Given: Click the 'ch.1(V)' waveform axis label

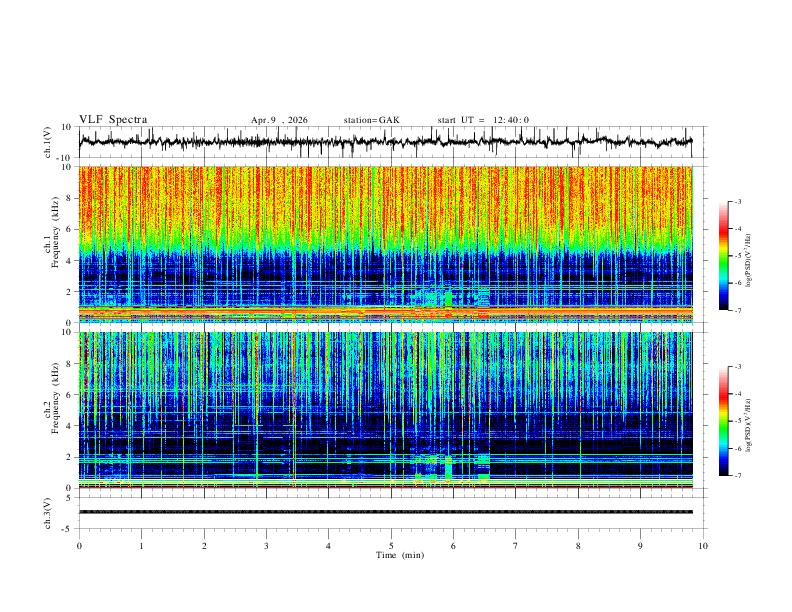Looking at the screenshot, I should 47,142.
